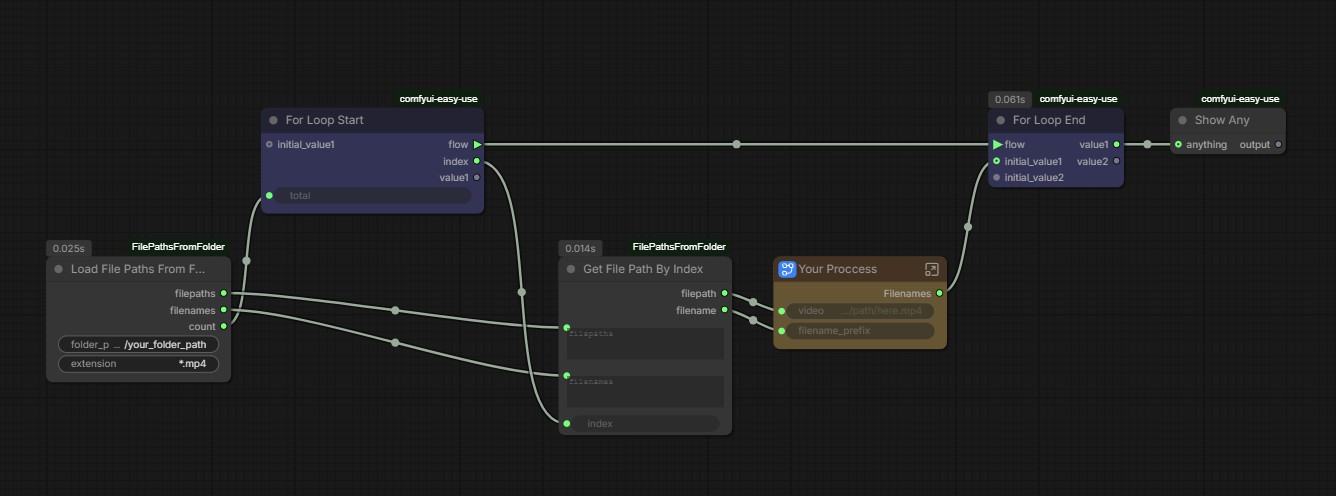Click the flow output arrow on For Loop Start
This screenshot has height=496, width=1336.
[477, 145]
